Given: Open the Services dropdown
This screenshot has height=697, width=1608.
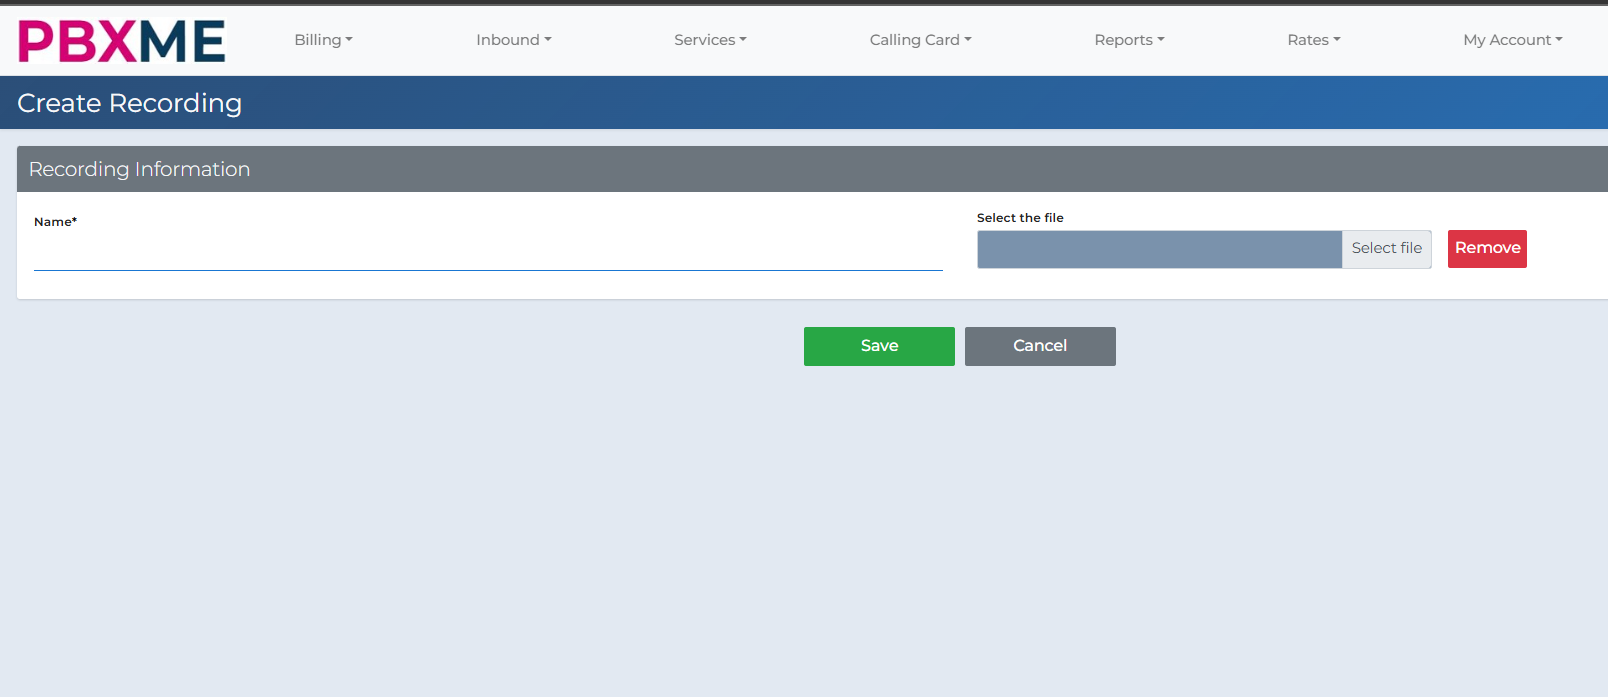Looking at the screenshot, I should click(x=710, y=40).
